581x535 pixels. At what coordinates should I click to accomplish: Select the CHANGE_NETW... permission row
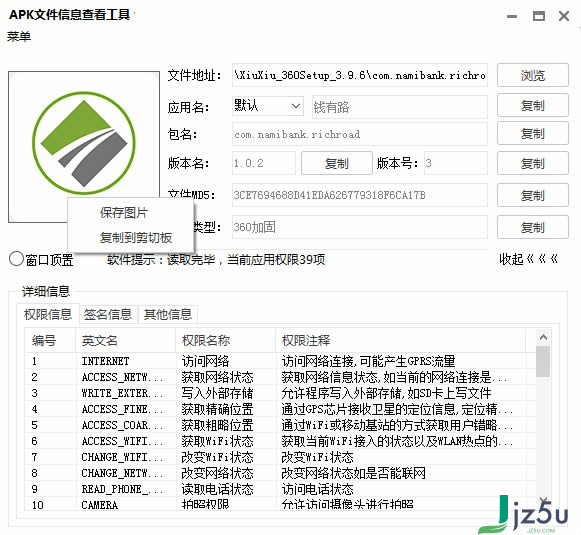[x=280, y=473]
